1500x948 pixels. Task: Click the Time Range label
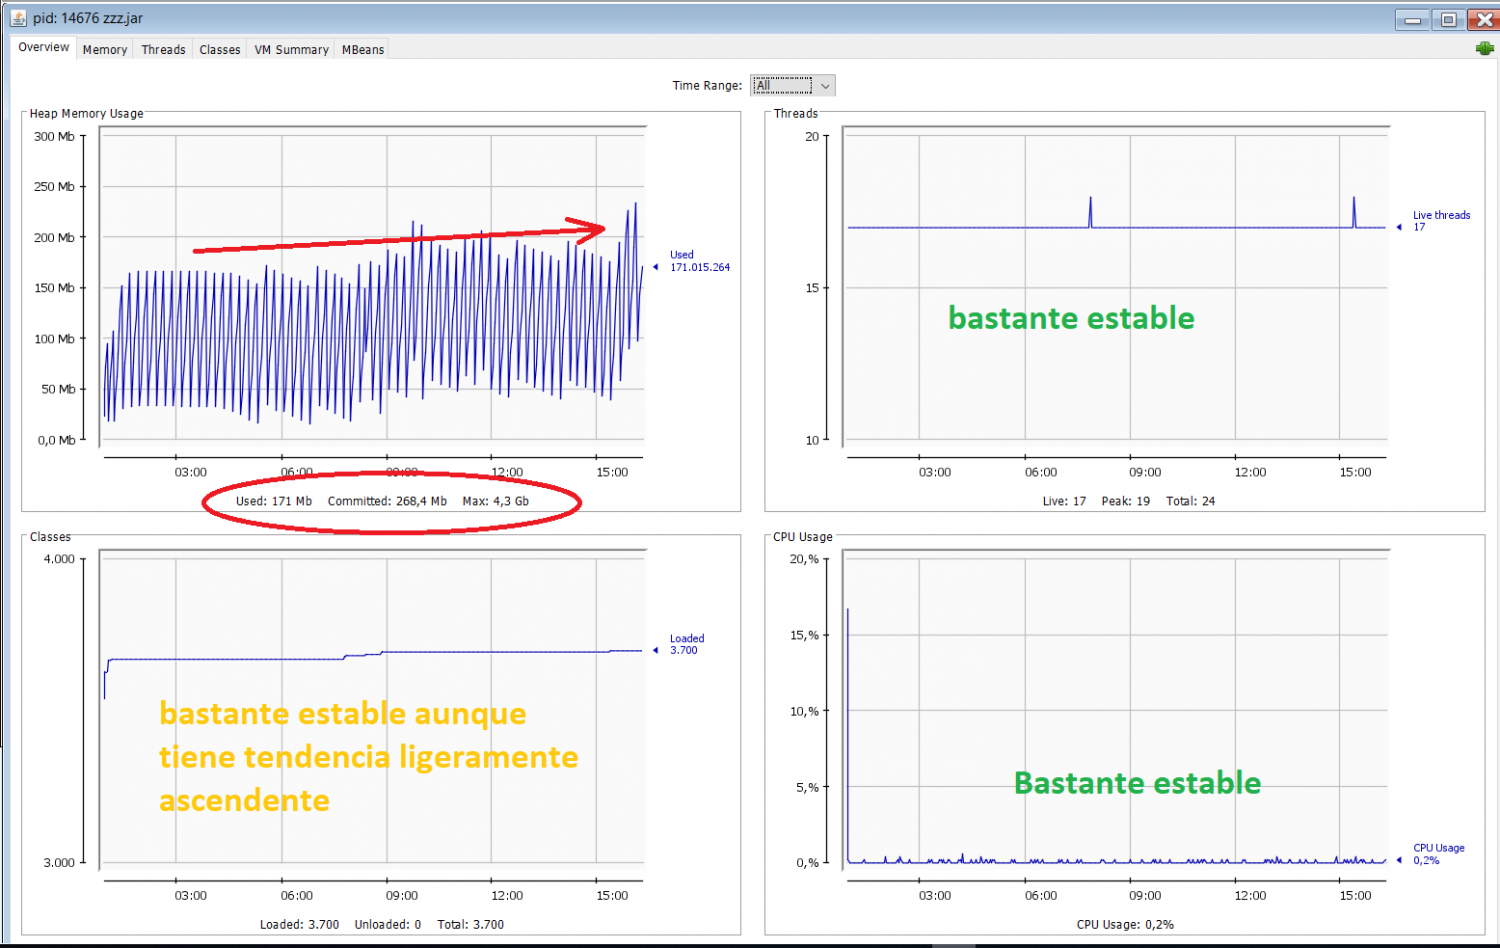[707, 86]
